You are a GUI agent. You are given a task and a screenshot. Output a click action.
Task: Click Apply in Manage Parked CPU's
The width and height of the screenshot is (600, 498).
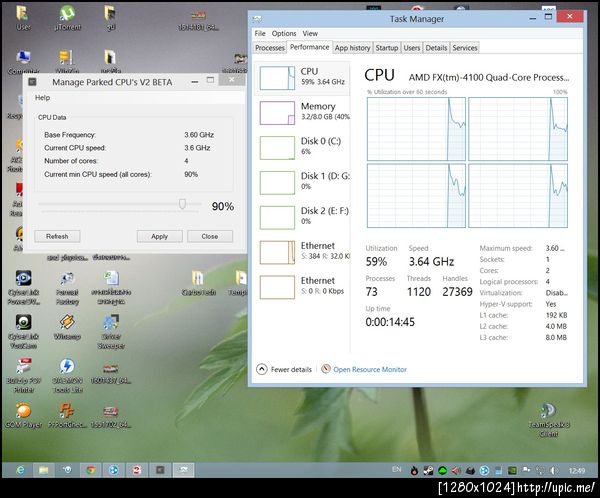click(160, 237)
